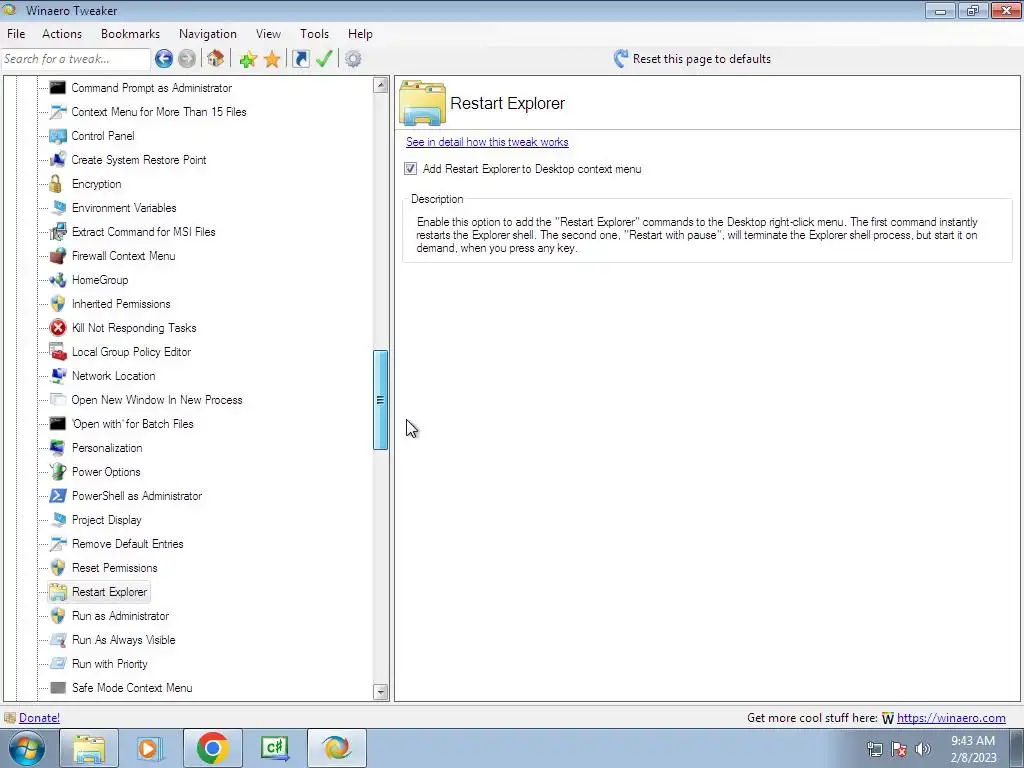Open the Tools menu
The width and height of the screenshot is (1024, 768).
click(314, 34)
